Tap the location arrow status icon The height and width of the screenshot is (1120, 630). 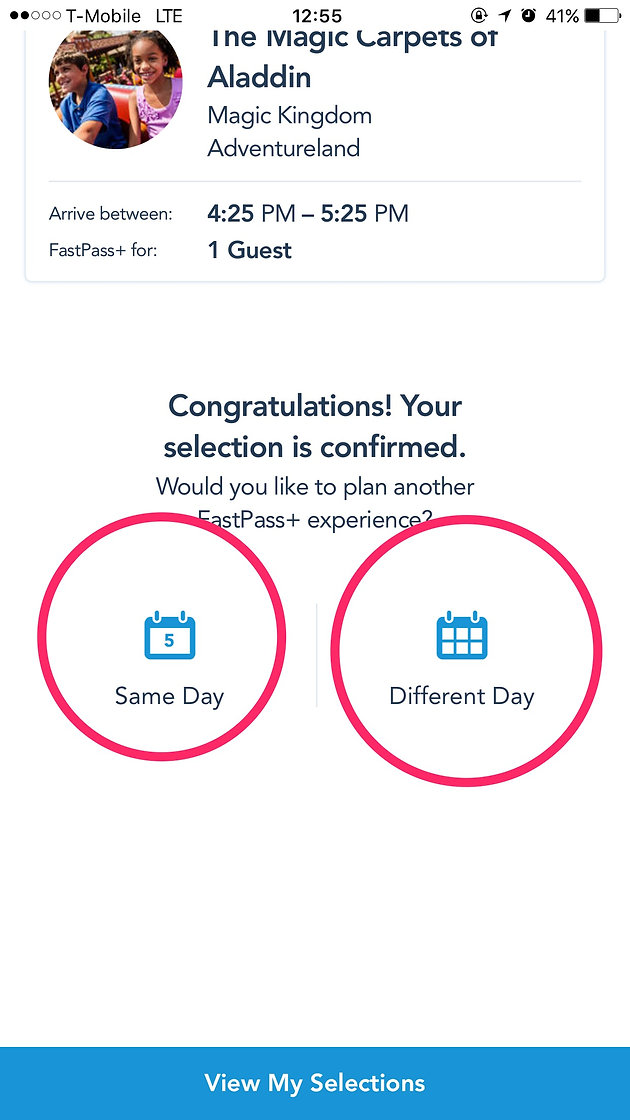pyautogui.click(x=505, y=15)
